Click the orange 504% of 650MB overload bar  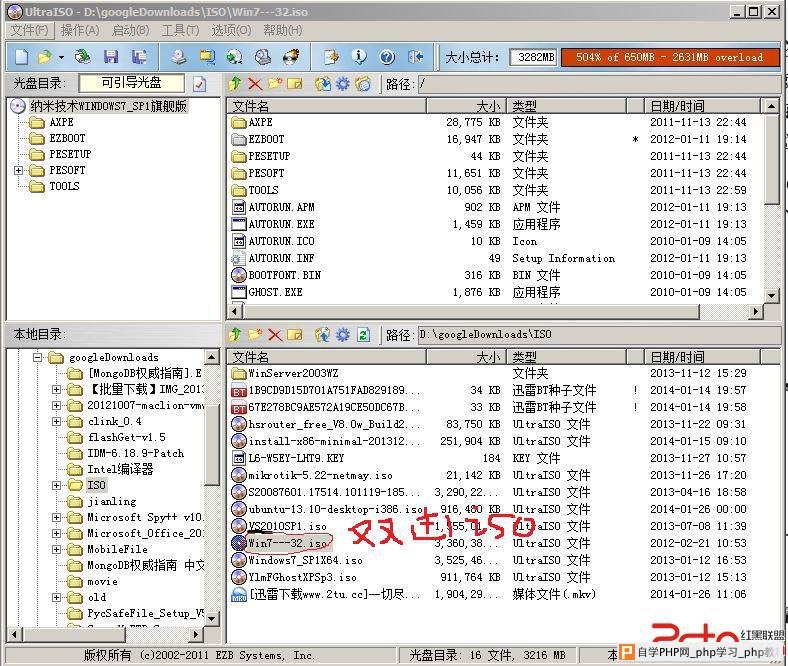pyautogui.click(x=670, y=57)
